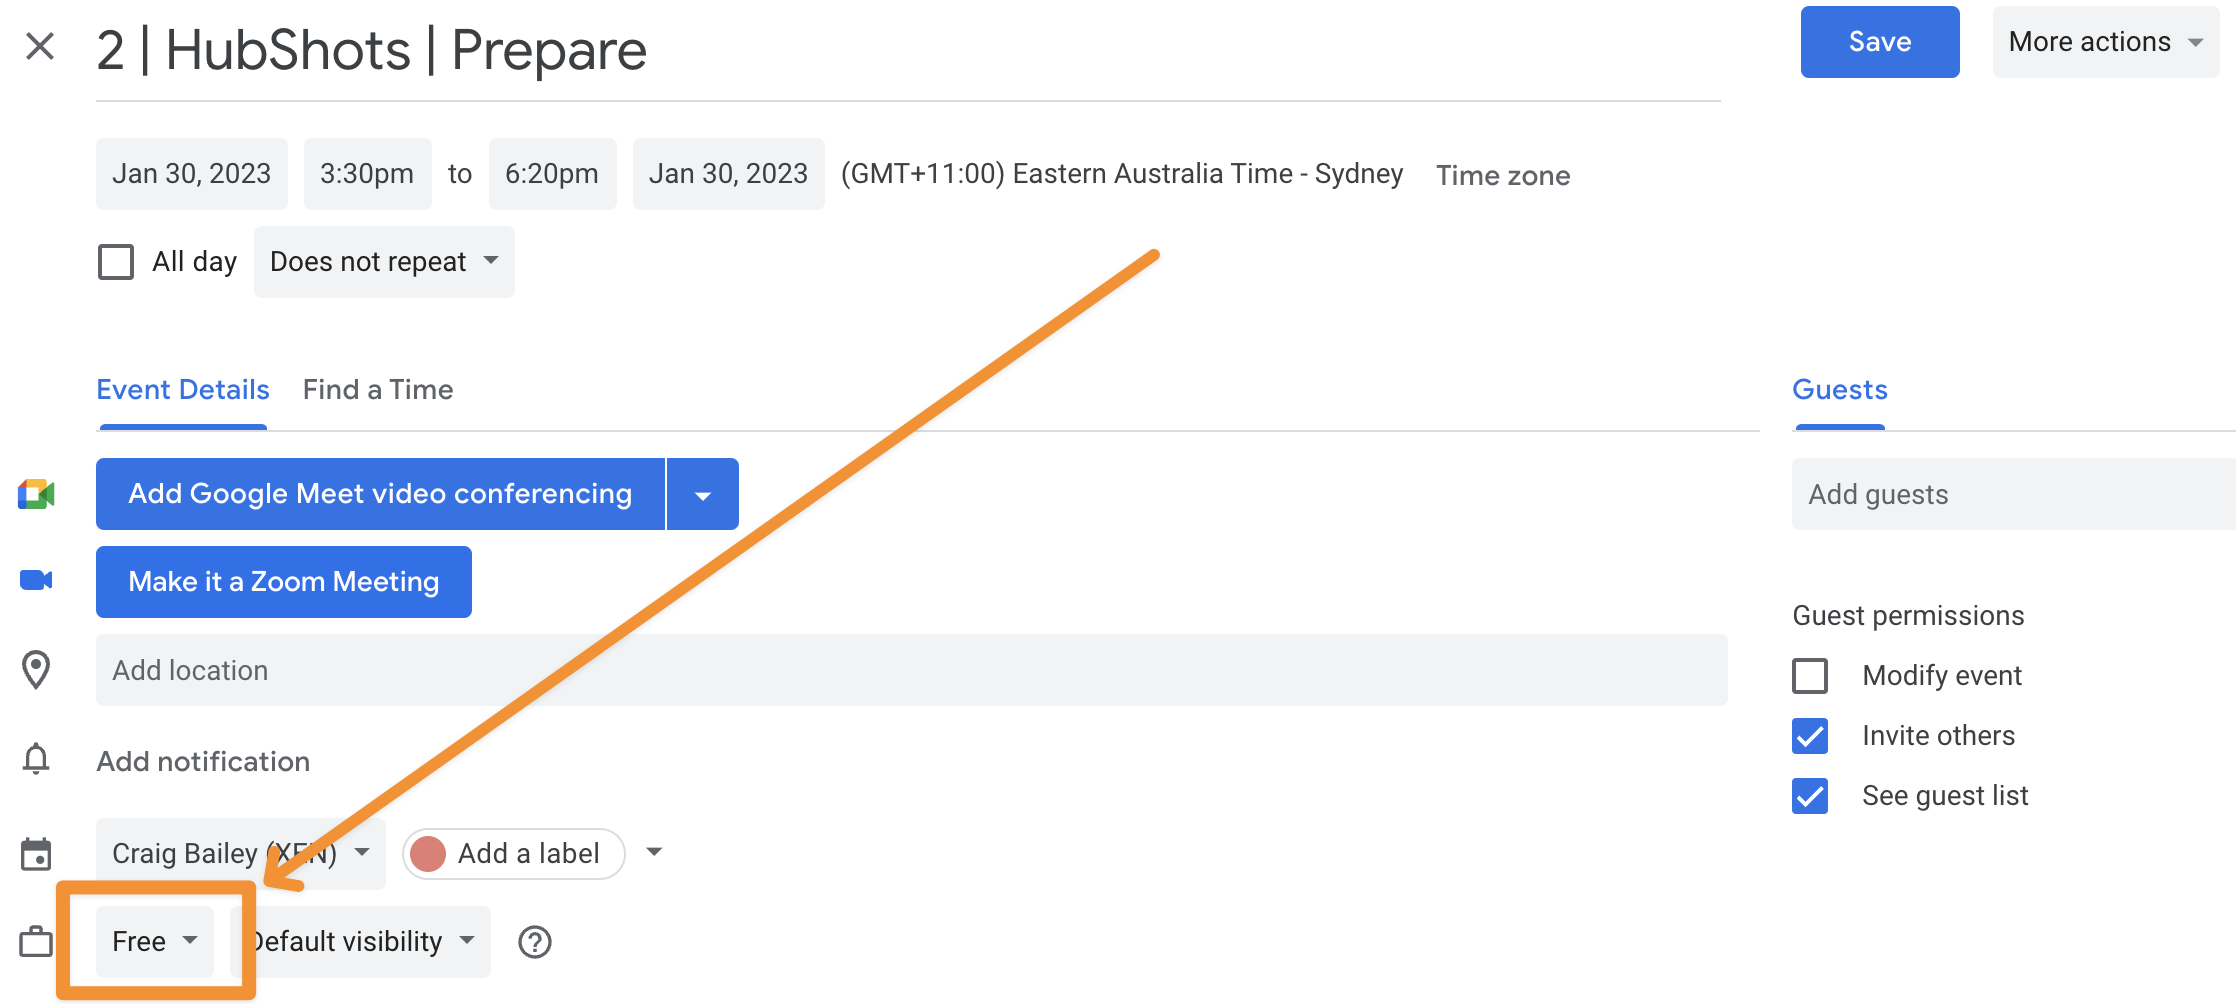Click the location pin icon
2236x1004 pixels.
(36, 670)
